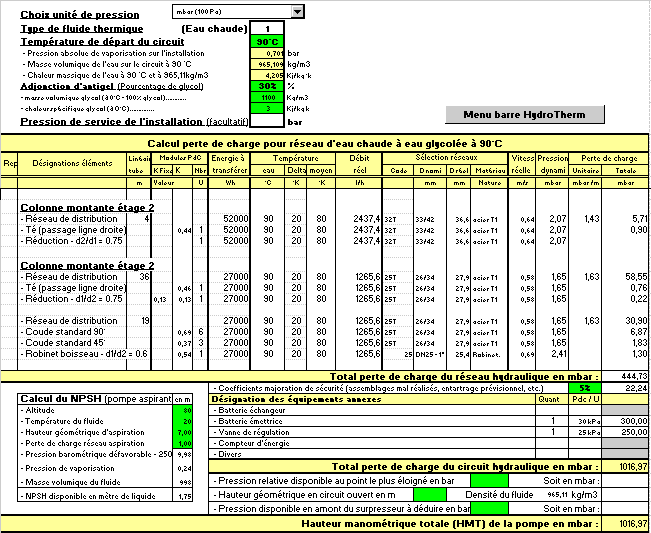Screen dimensions: 651x533
Task: Select the glycol density cell showing 1100
Action: tap(267, 97)
